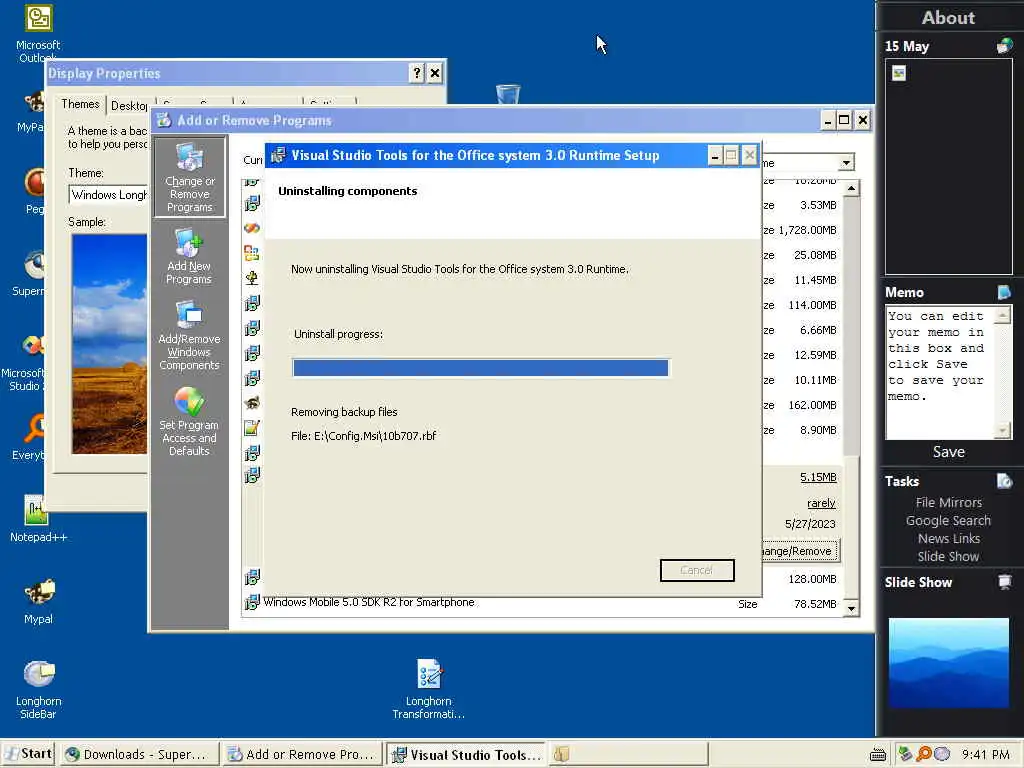Click the Slide Show panel icon
Screen dimensions: 1024x768
1004,582
